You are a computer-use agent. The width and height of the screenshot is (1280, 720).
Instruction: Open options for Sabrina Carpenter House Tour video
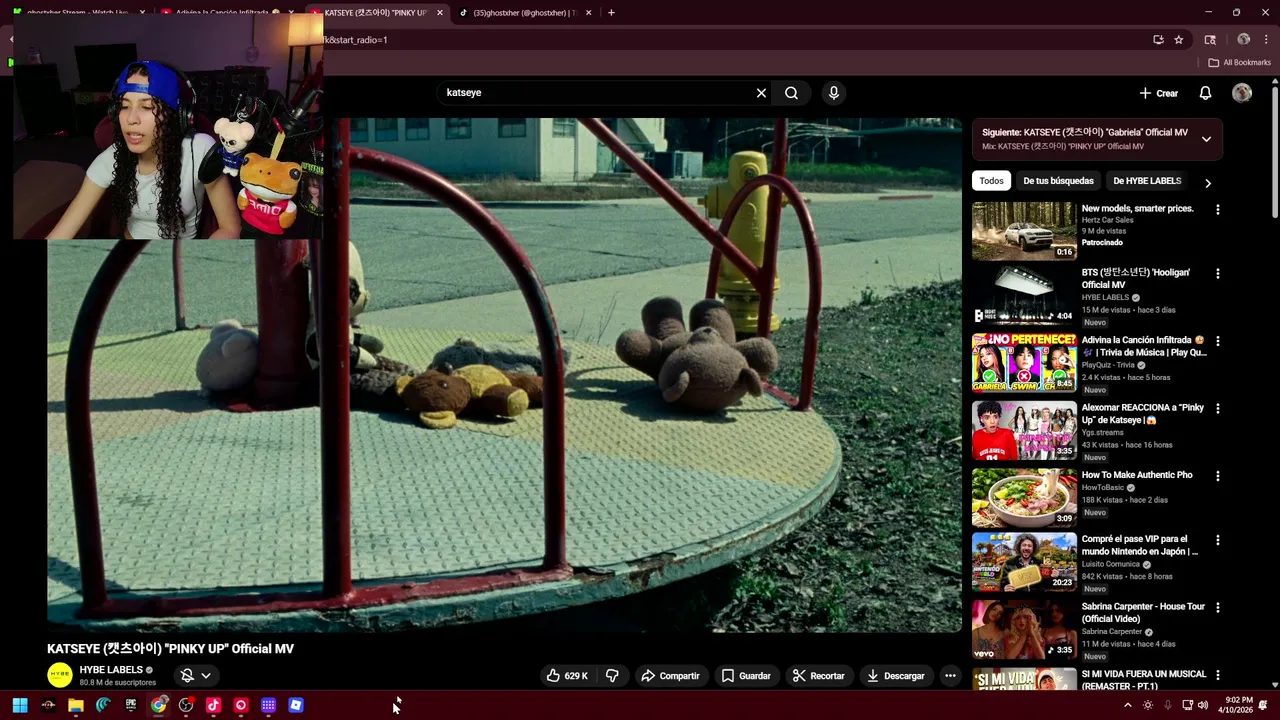(1217, 608)
